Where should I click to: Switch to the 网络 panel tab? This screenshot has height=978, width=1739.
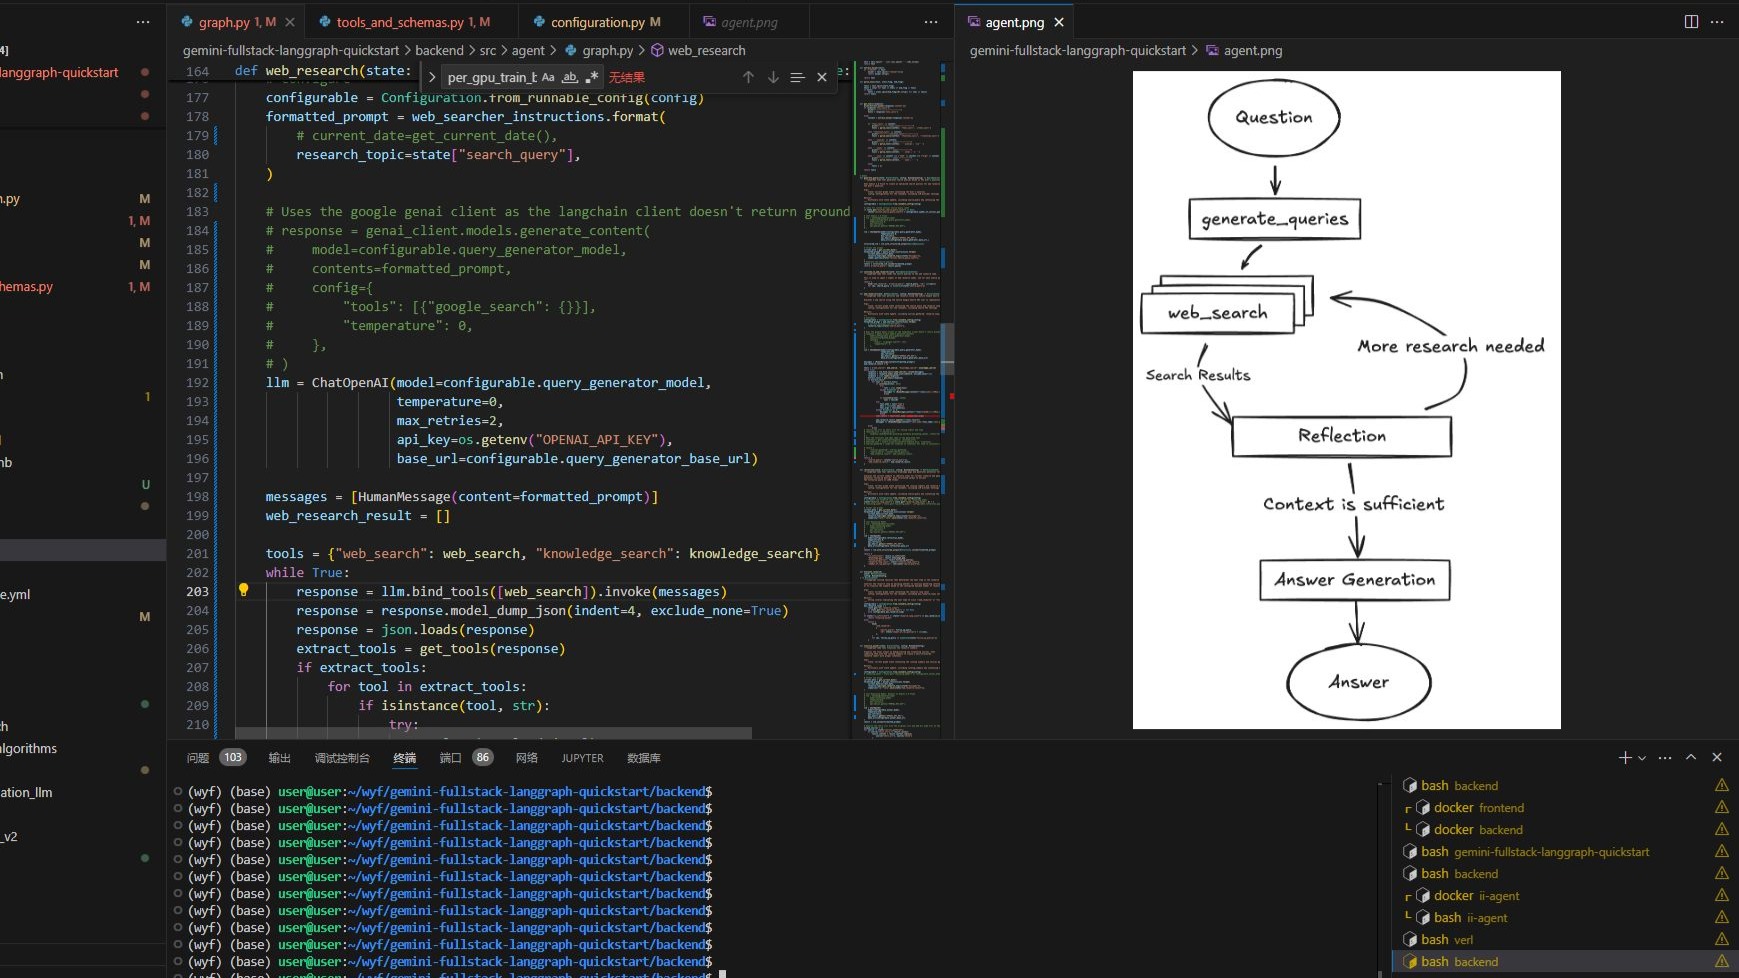tap(527, 758)
